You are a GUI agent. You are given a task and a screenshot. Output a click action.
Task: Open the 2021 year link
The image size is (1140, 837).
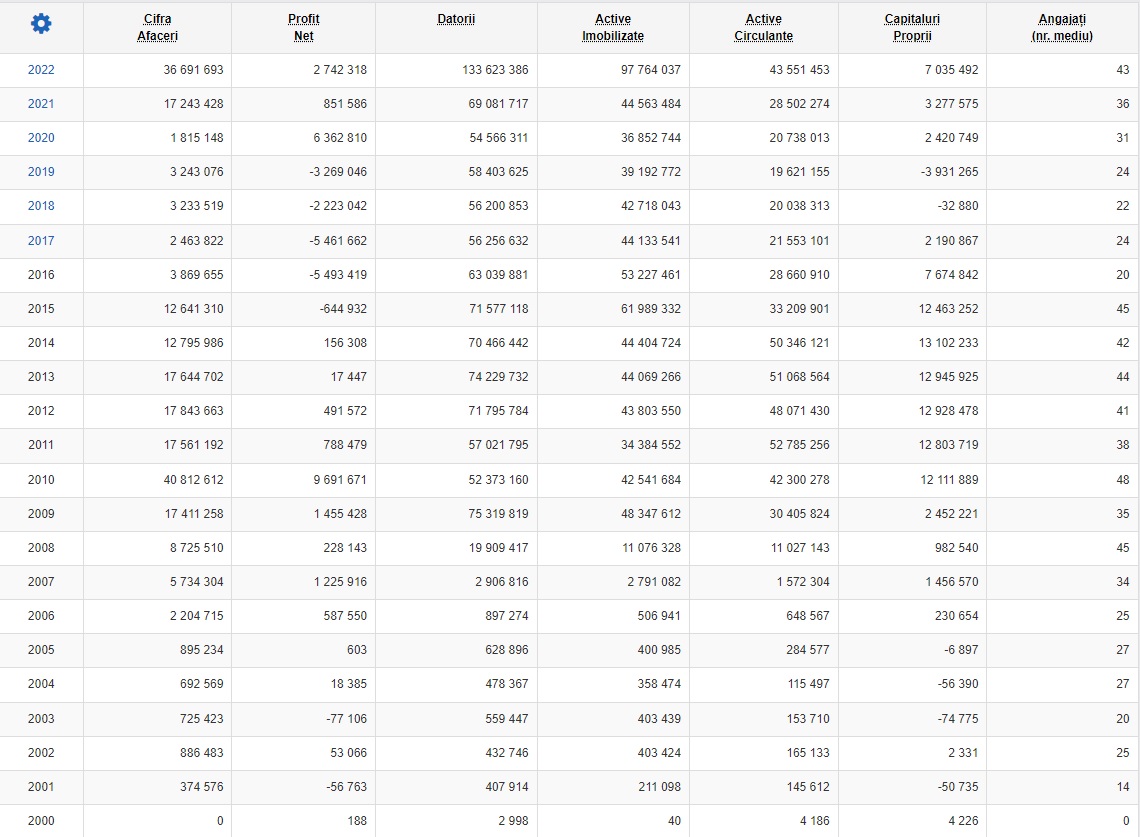pyautogui.click(x=41, y=104)
